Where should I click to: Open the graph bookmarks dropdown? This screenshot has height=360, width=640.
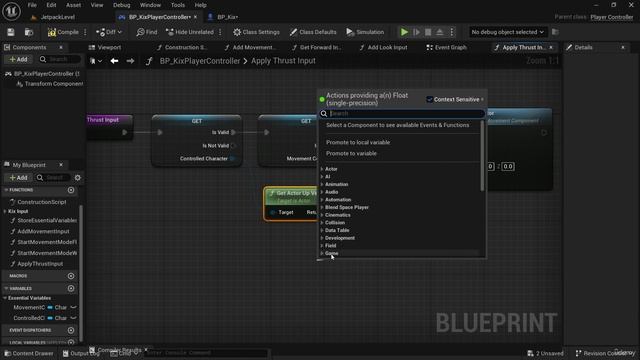coord(96,61)
